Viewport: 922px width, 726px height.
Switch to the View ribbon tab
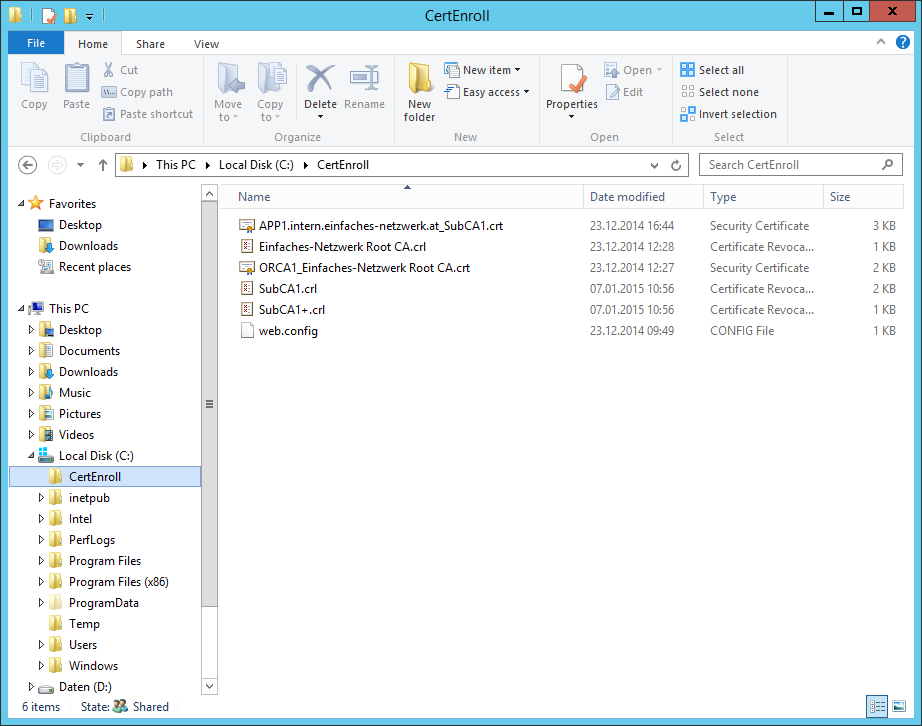point(206,44)
